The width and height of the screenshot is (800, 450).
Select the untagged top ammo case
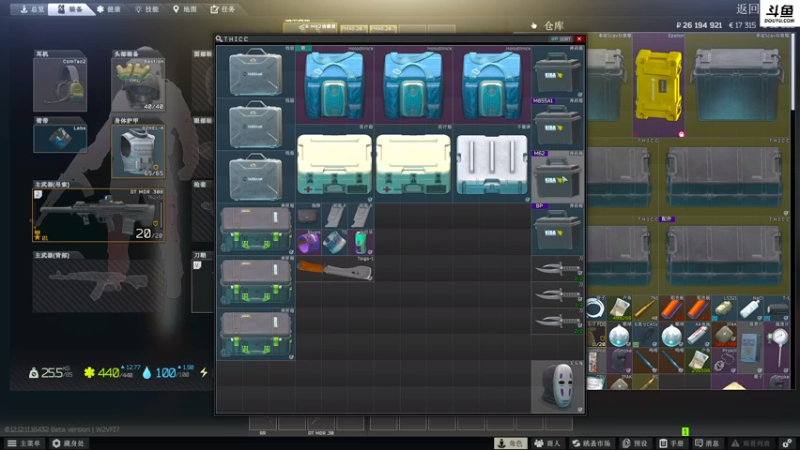pyautogui.click(x=557, y=72)
